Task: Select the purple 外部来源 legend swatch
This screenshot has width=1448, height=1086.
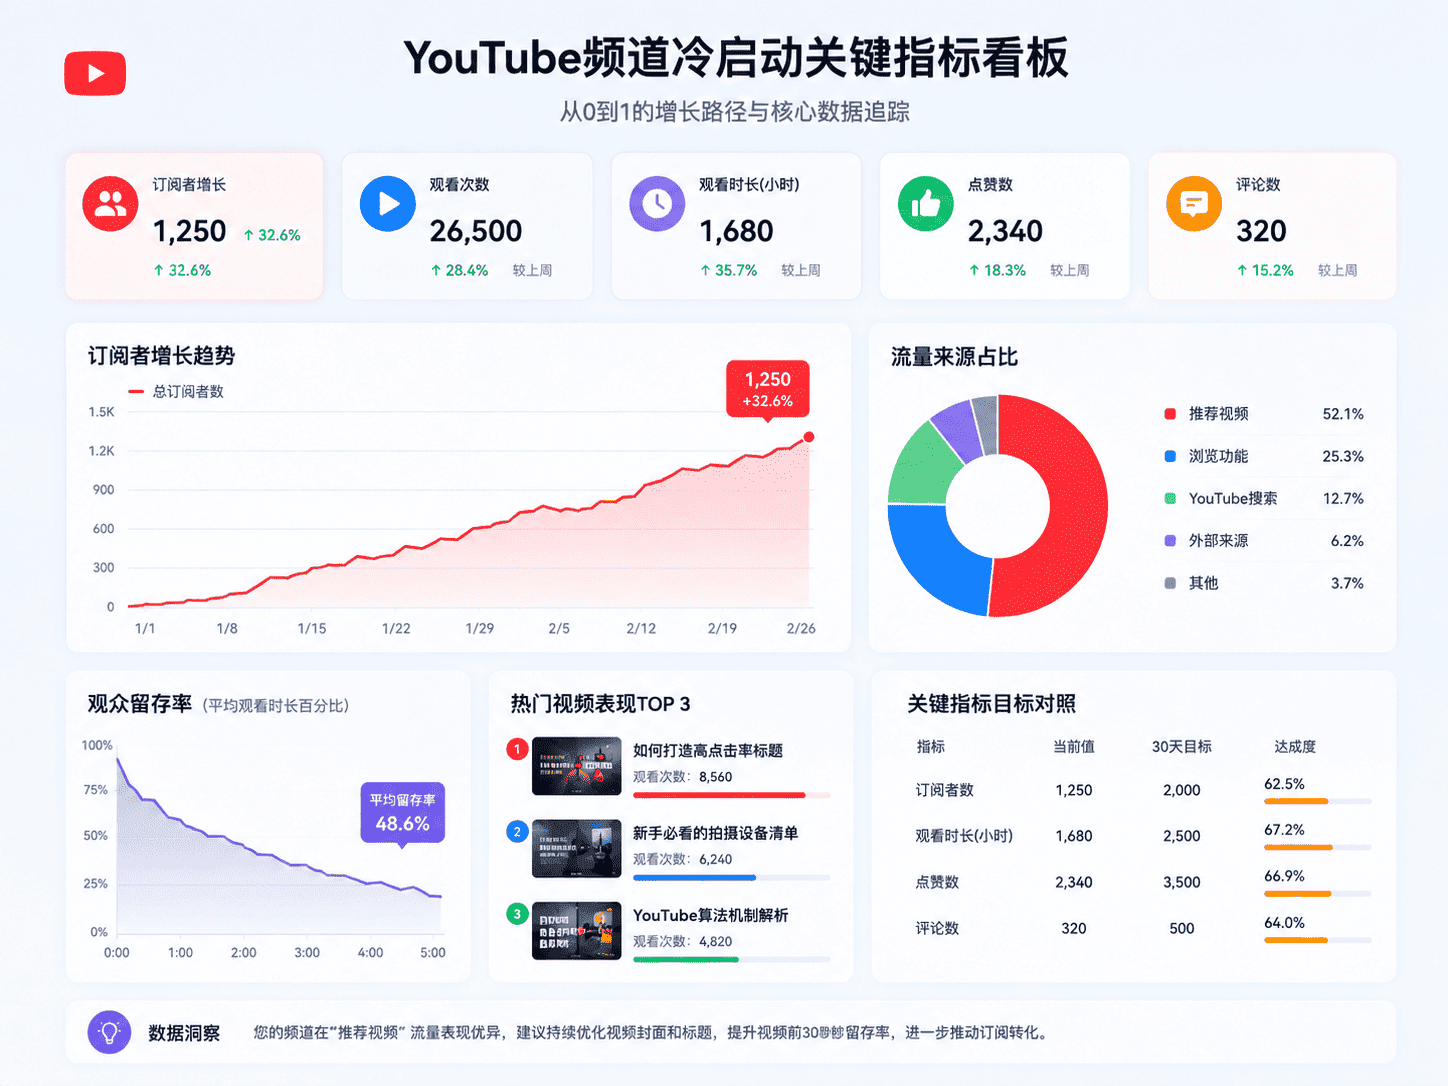Action: click(x=1170, y=541)
